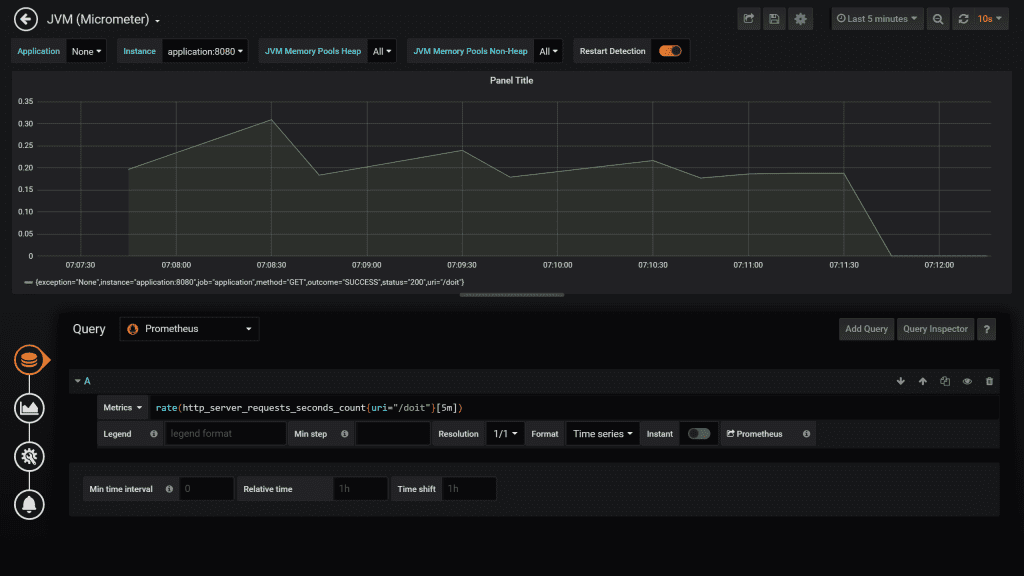Open the Query Inspector

935,329
